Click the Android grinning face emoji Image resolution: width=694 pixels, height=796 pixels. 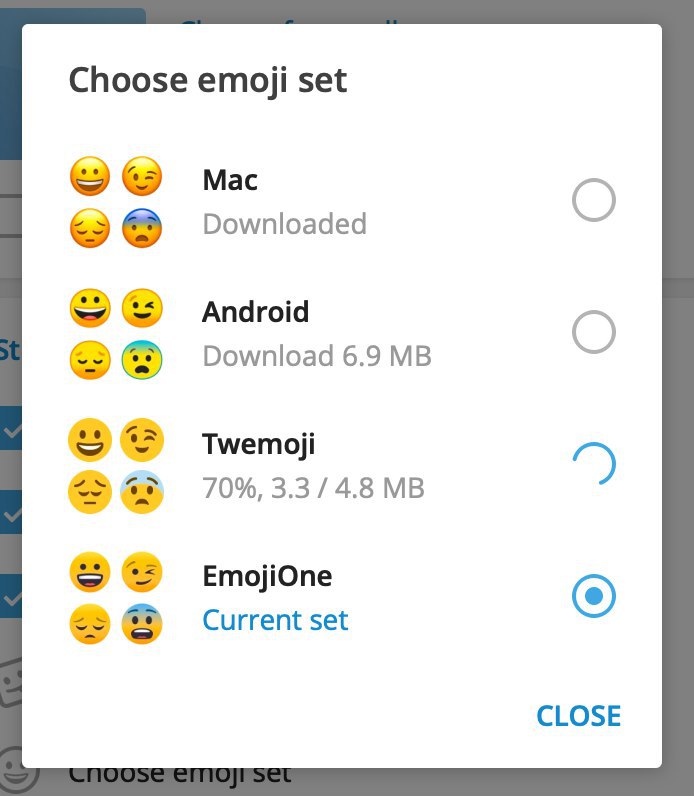click(x=89, y=309)
